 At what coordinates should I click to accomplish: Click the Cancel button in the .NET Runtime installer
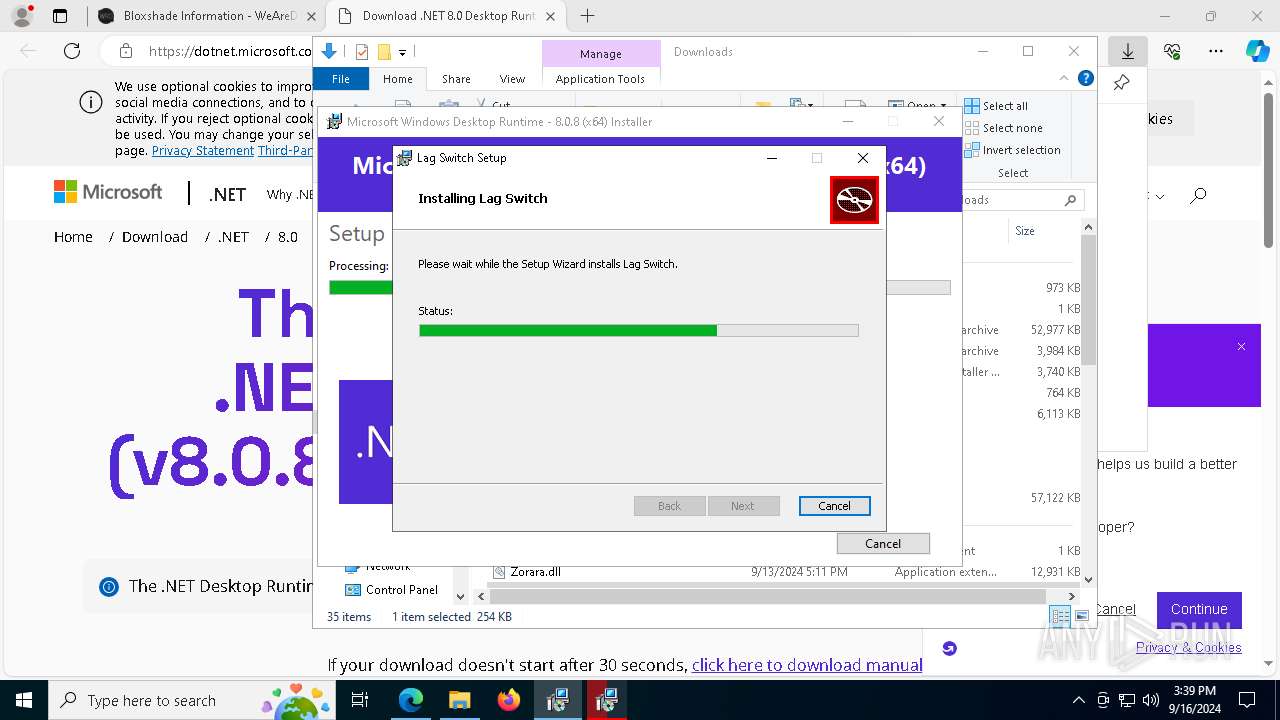(x=883, y=544)
